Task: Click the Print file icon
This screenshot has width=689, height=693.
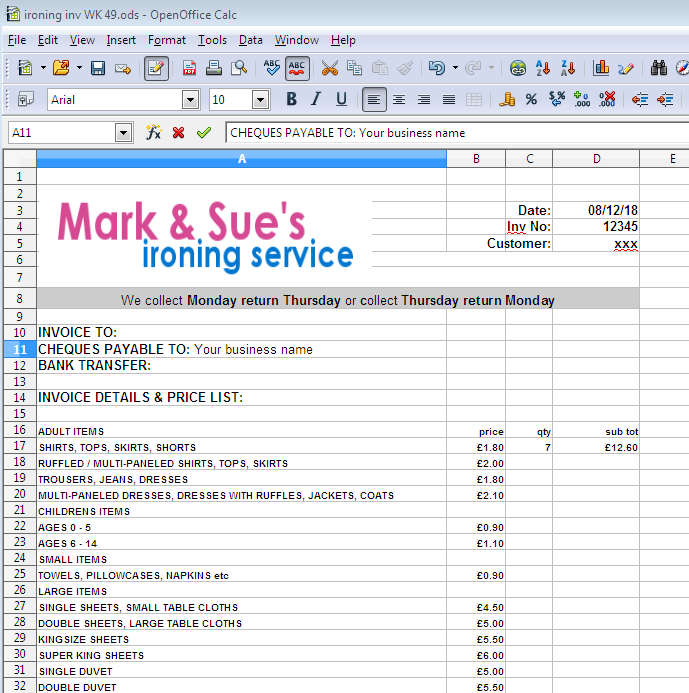Action: tap(214, 68)
